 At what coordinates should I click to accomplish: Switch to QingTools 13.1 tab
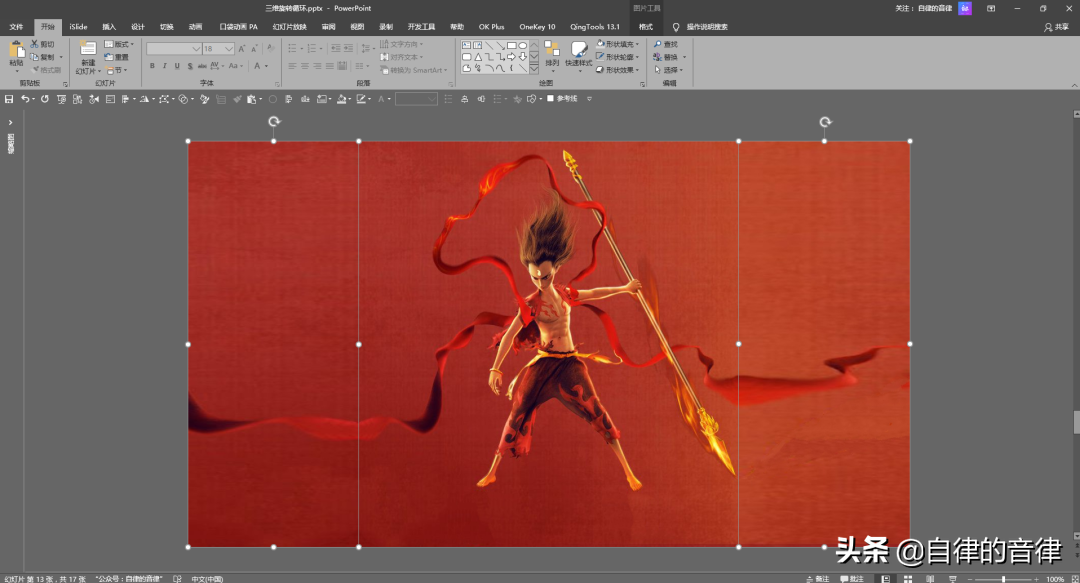[595, 27]
